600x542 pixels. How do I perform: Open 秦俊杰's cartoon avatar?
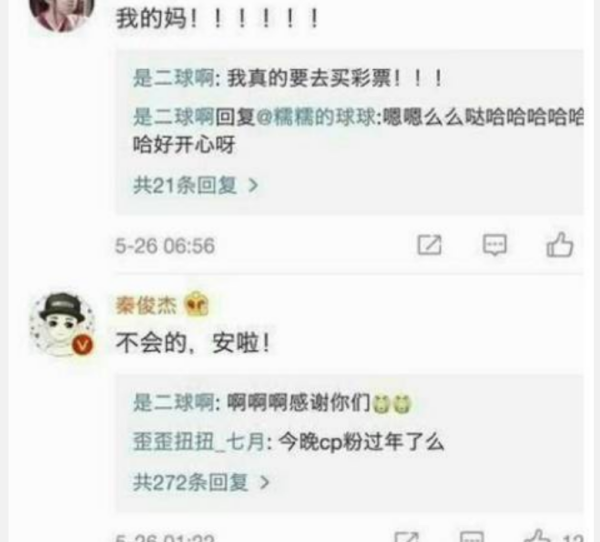point(62,325)
